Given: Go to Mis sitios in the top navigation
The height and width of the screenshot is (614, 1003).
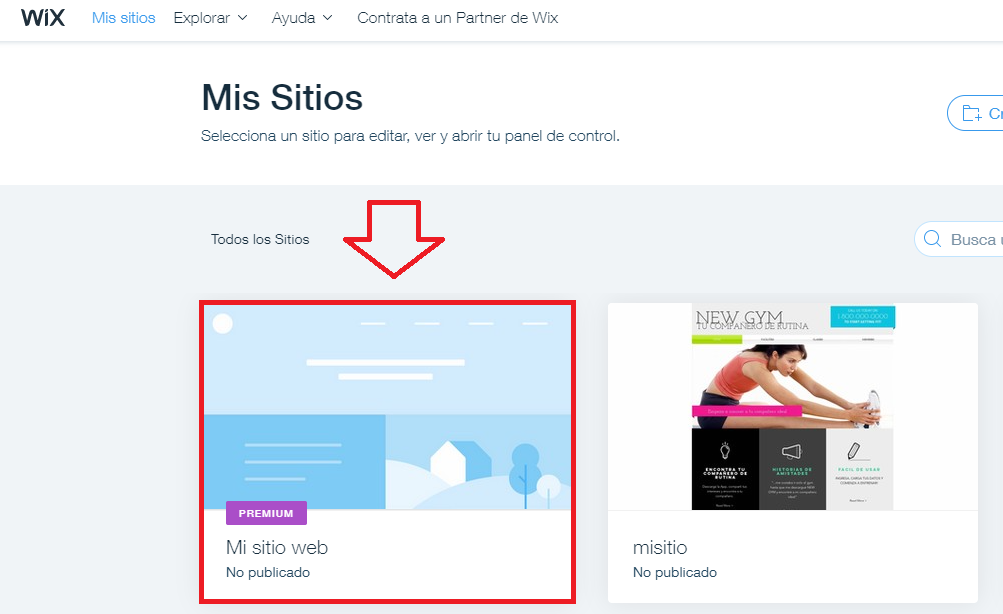Looking at the screenshot, I should 124,18.
